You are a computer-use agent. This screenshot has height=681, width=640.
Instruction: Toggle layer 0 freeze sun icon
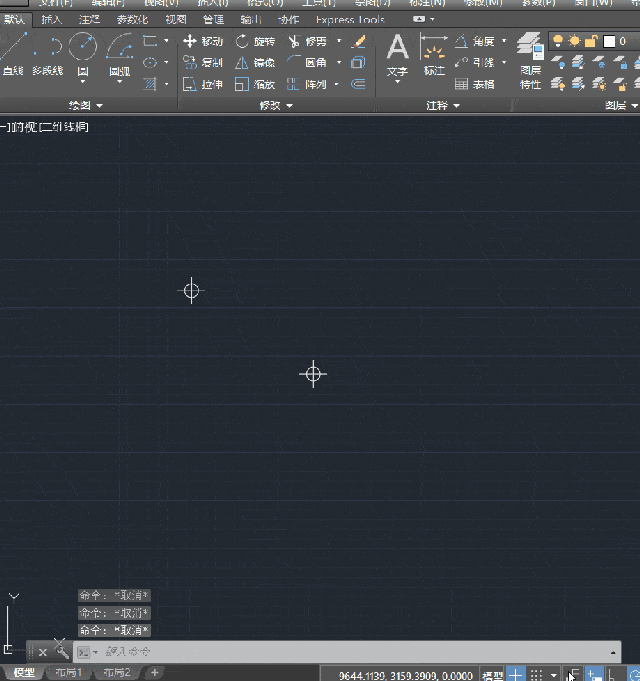tap(574, 41)
